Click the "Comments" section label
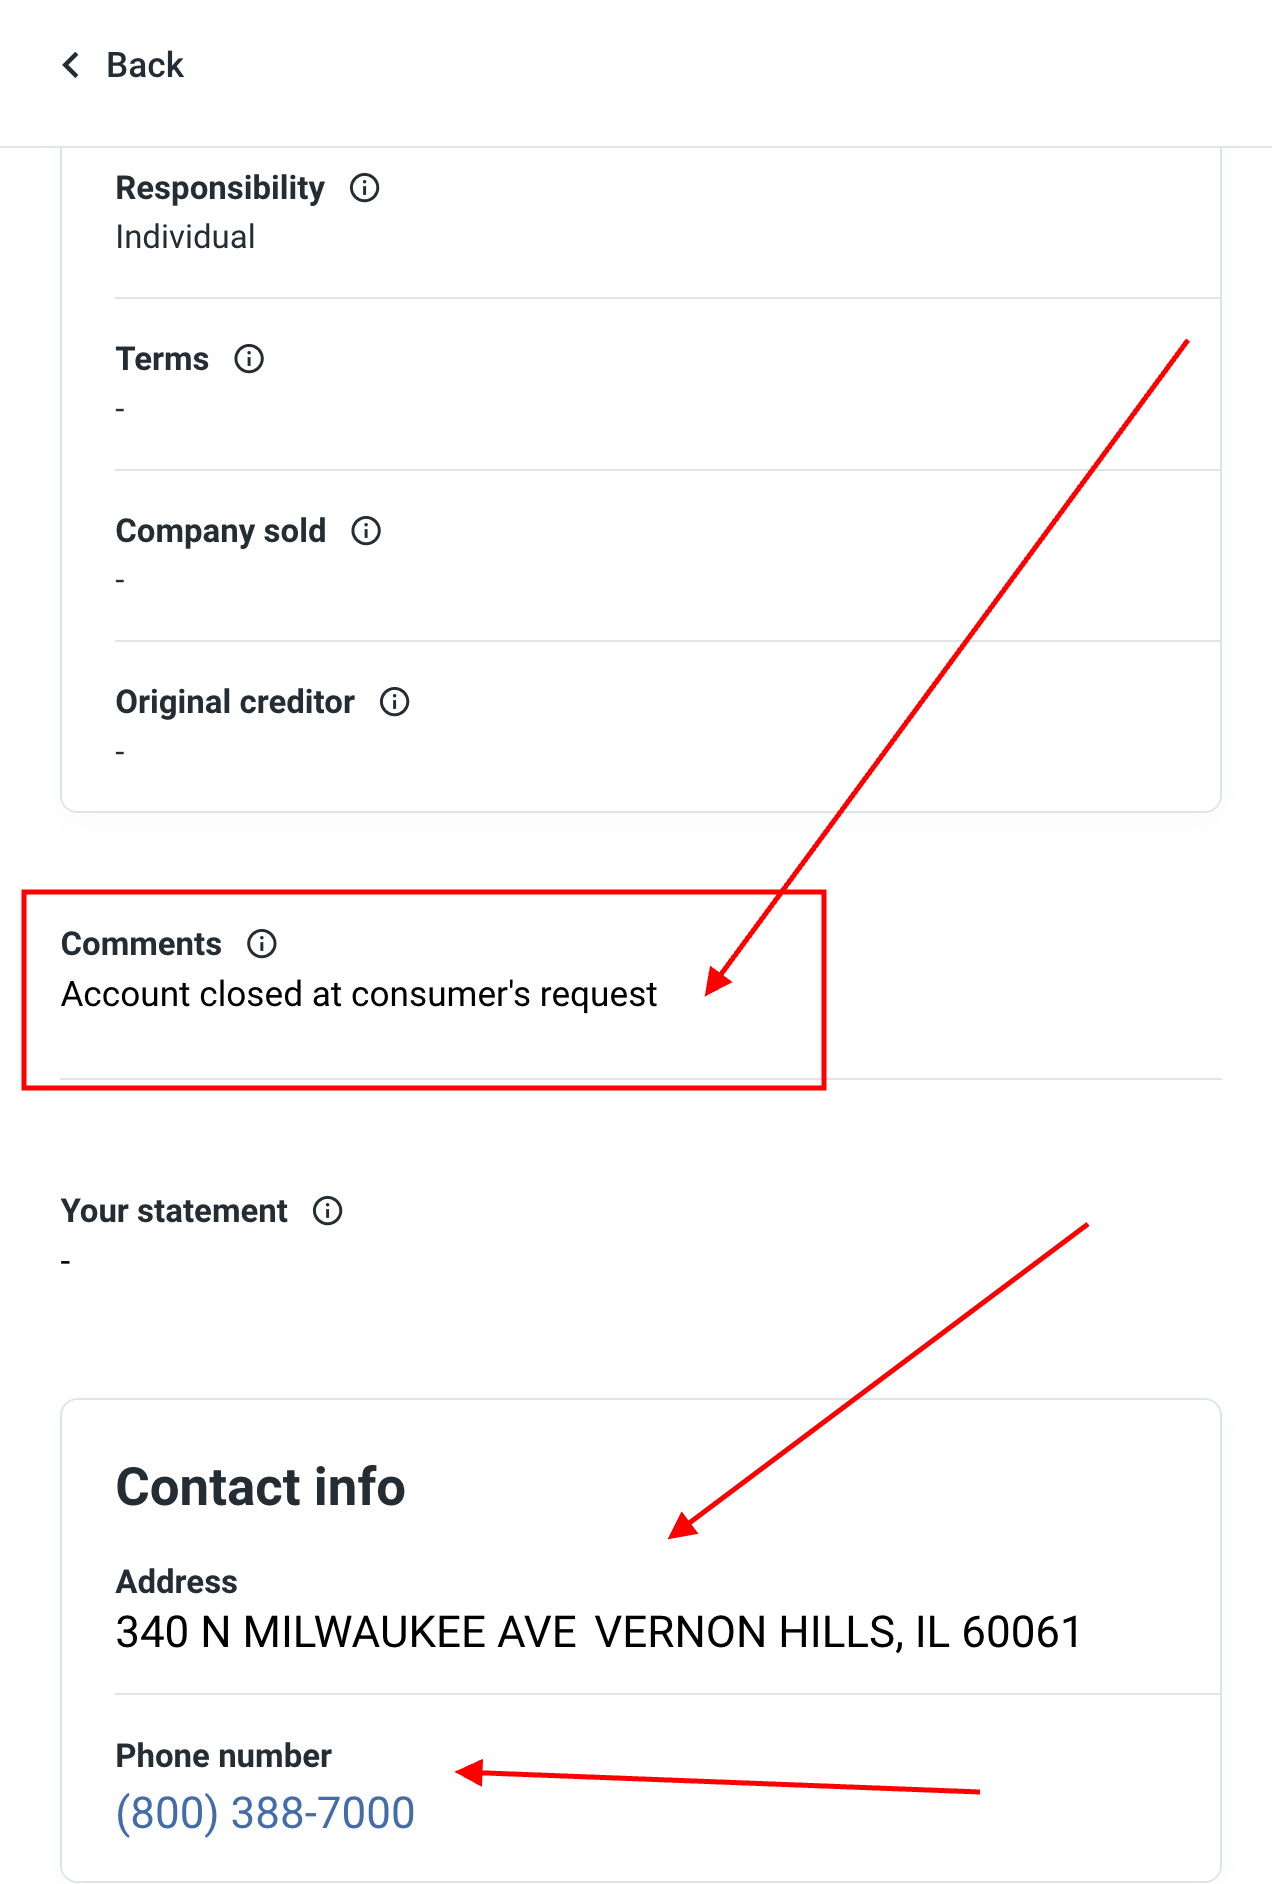 pos(141,944)
